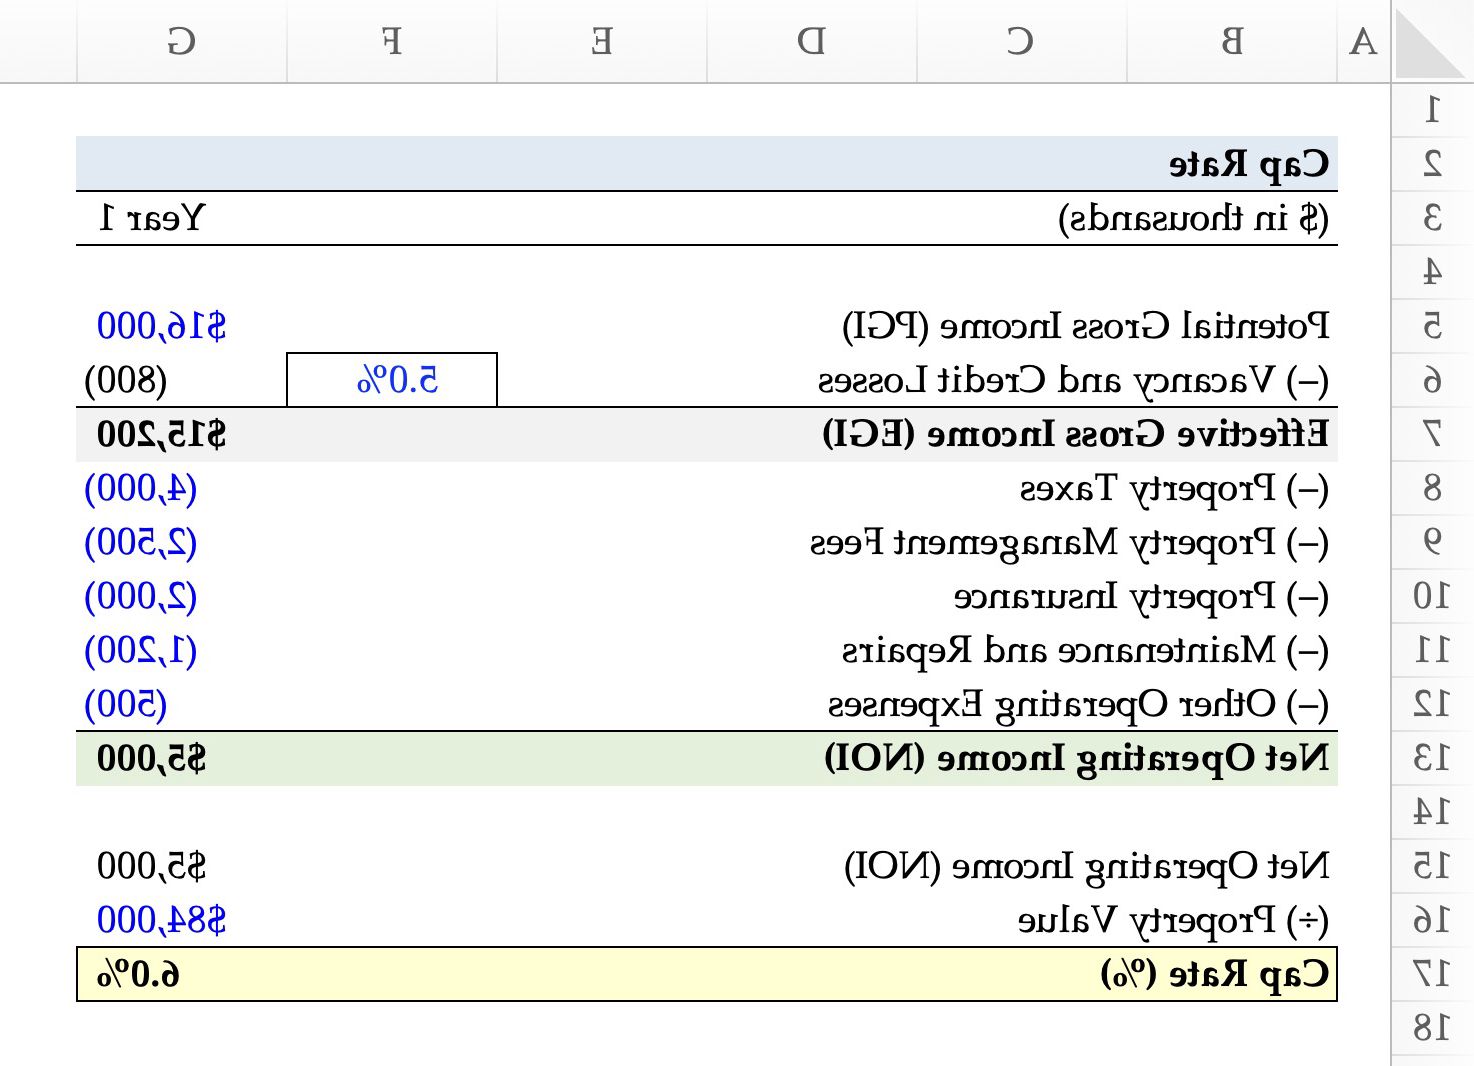Select the 5.0% vacancy rate input cell

click(x=392, y=380)
